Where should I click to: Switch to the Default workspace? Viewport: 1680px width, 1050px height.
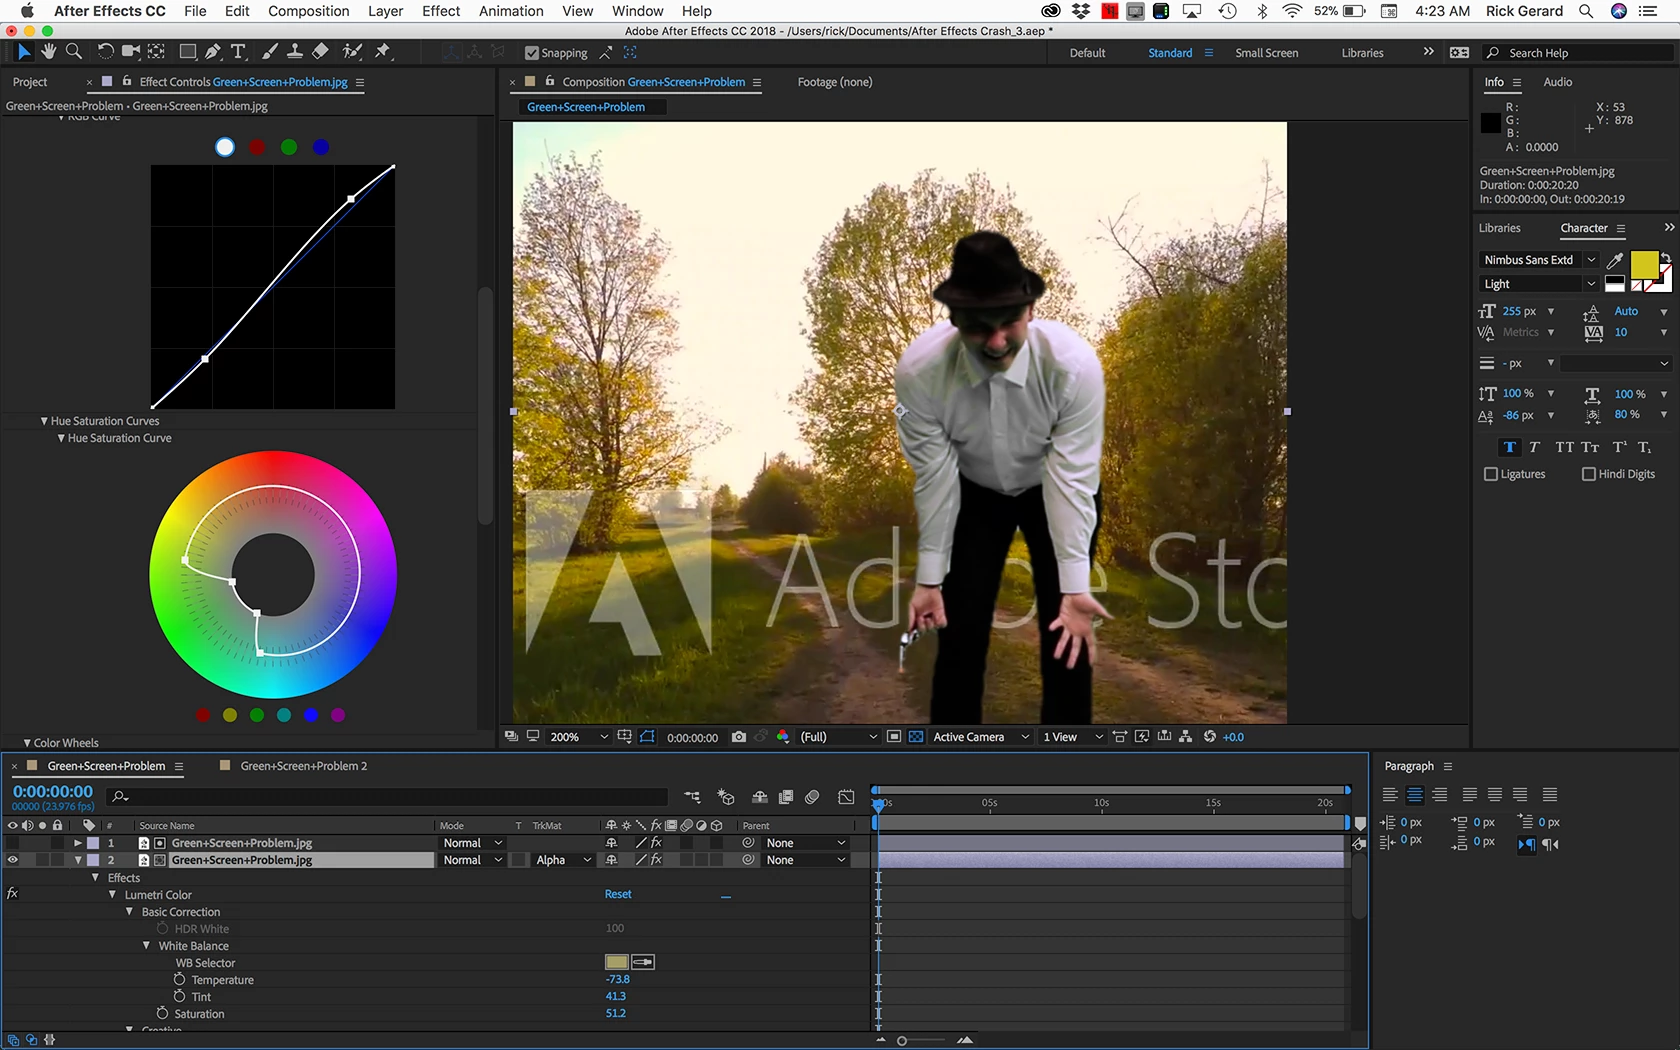1087,53
